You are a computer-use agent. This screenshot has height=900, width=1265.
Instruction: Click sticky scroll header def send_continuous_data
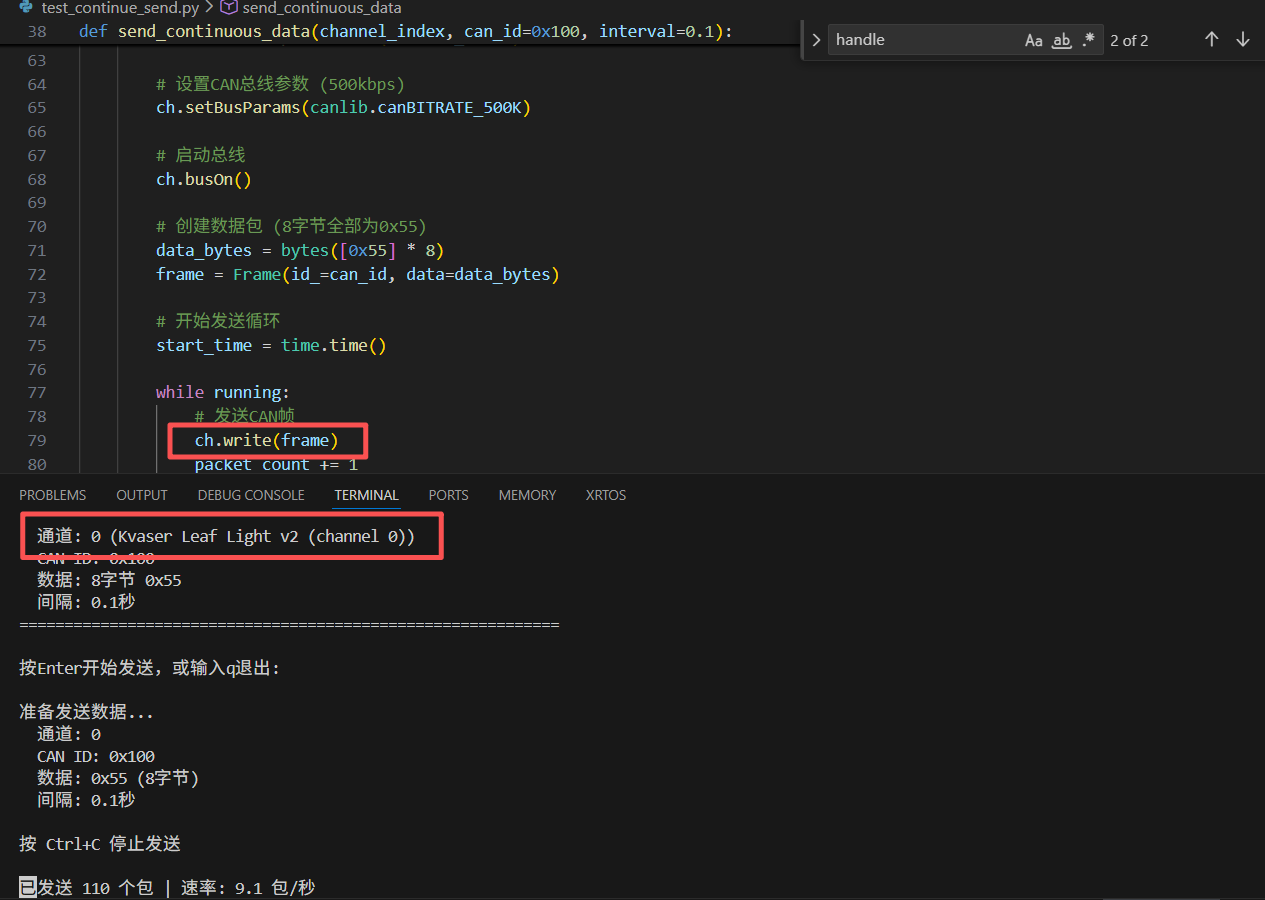point(400,32)
